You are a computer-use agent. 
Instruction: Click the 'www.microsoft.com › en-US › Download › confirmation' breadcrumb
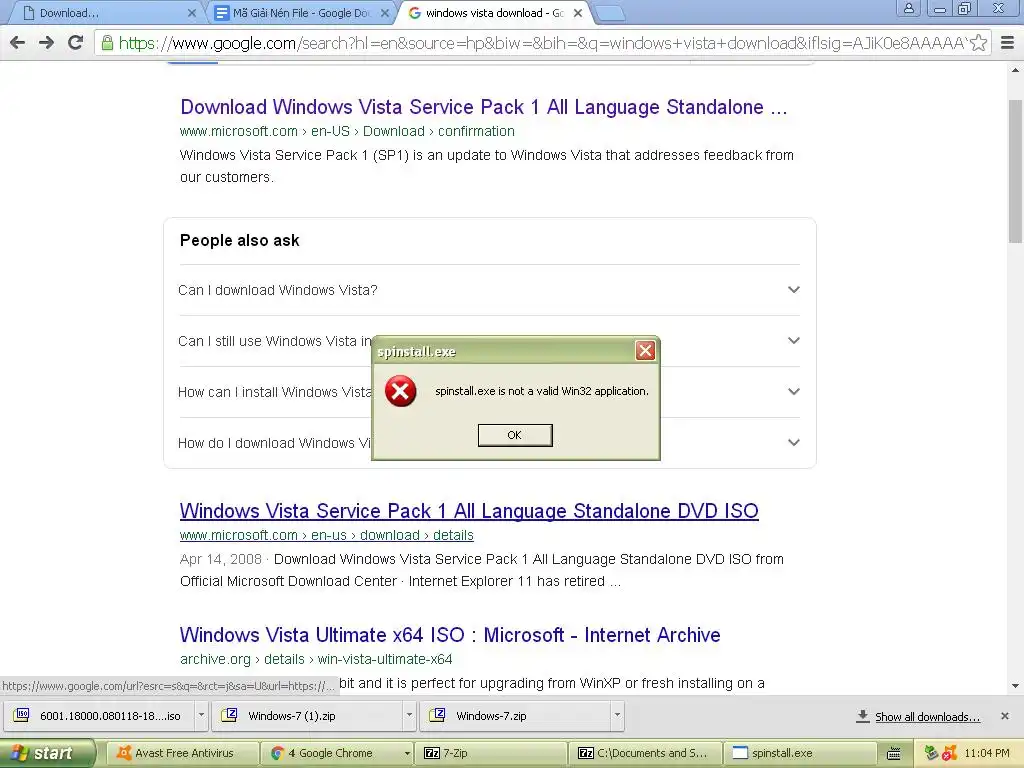click(x=347, y=131)
